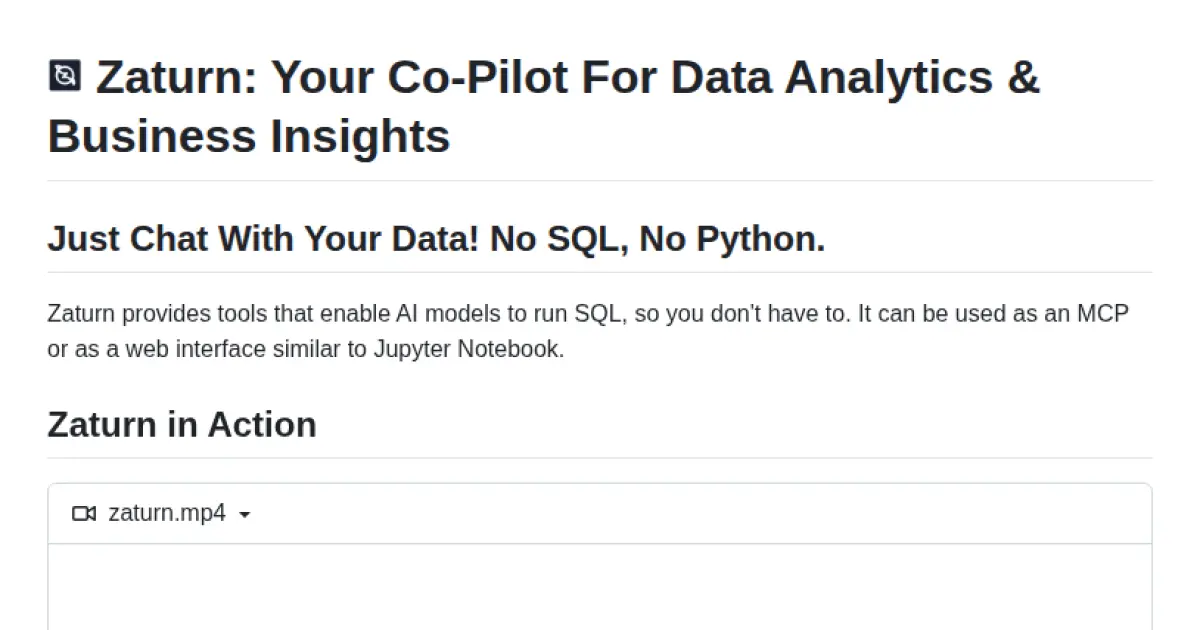Viewport: 1200px width, 630px height.
Task: Click the 'Business Insights' line of the title
Action: point(248,135)
